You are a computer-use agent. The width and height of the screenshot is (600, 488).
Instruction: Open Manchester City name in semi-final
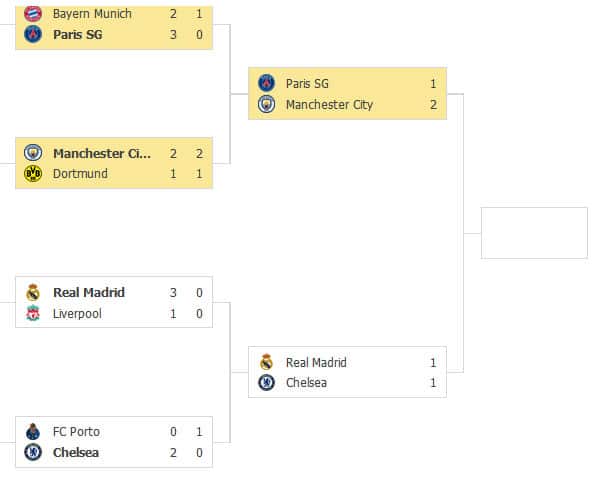(x=329, y=104)
